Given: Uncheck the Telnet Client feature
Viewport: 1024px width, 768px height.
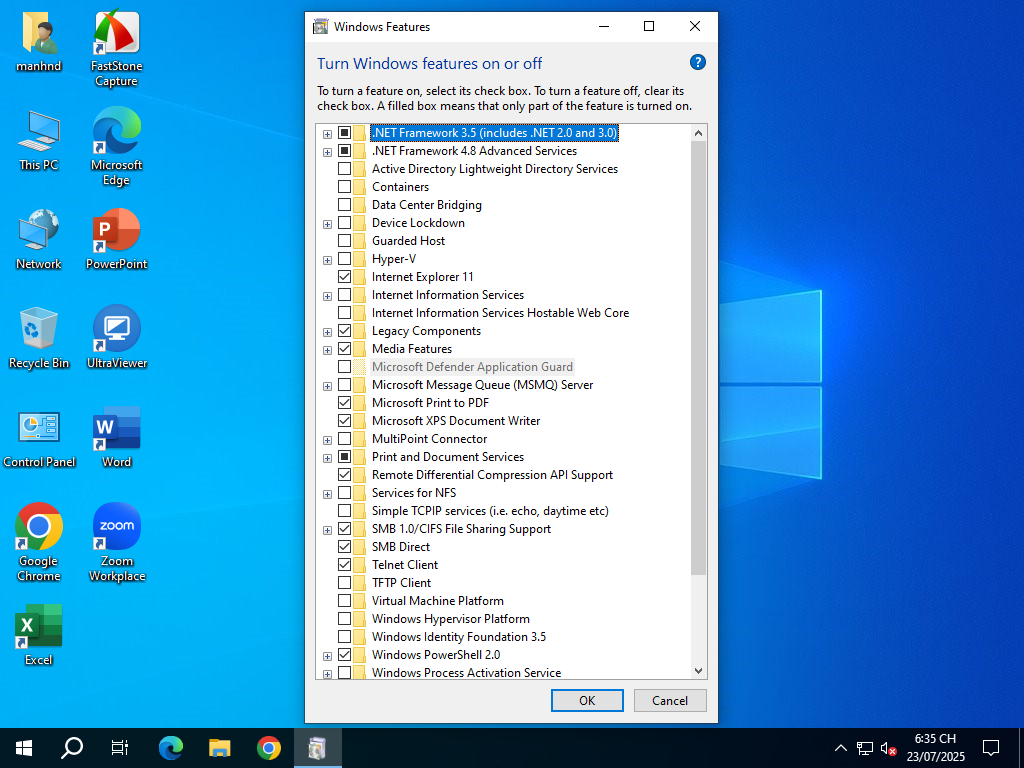Looking at the screenshot, I should [345, 565].
